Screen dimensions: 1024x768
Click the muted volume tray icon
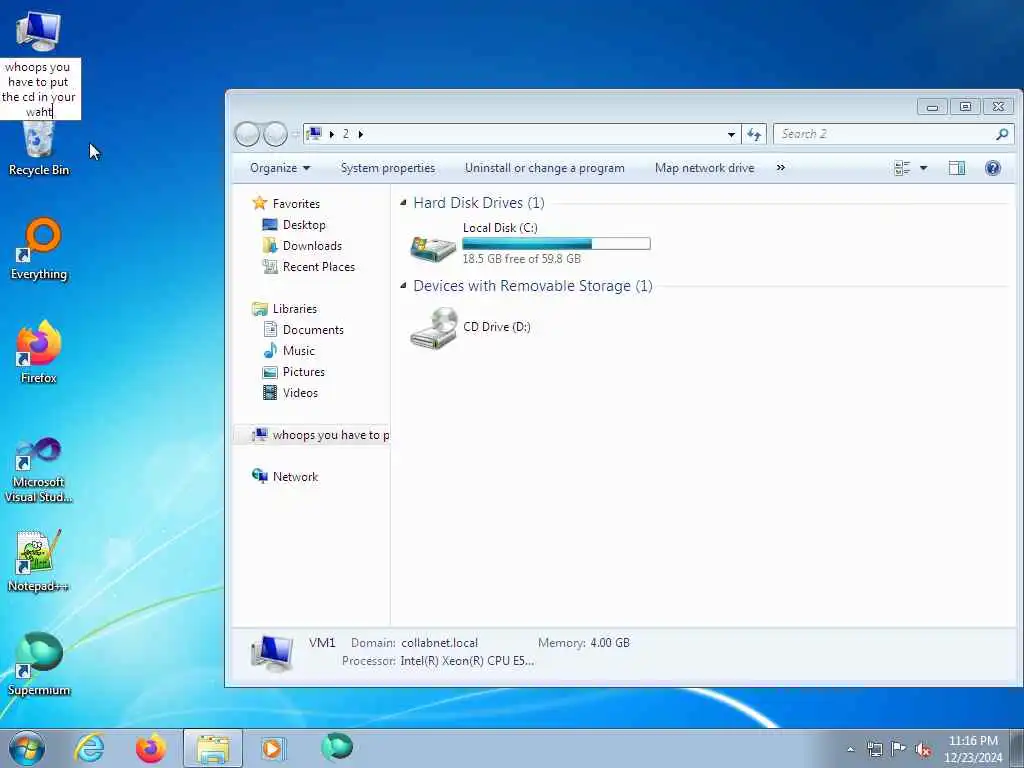[x=923, y=749]
